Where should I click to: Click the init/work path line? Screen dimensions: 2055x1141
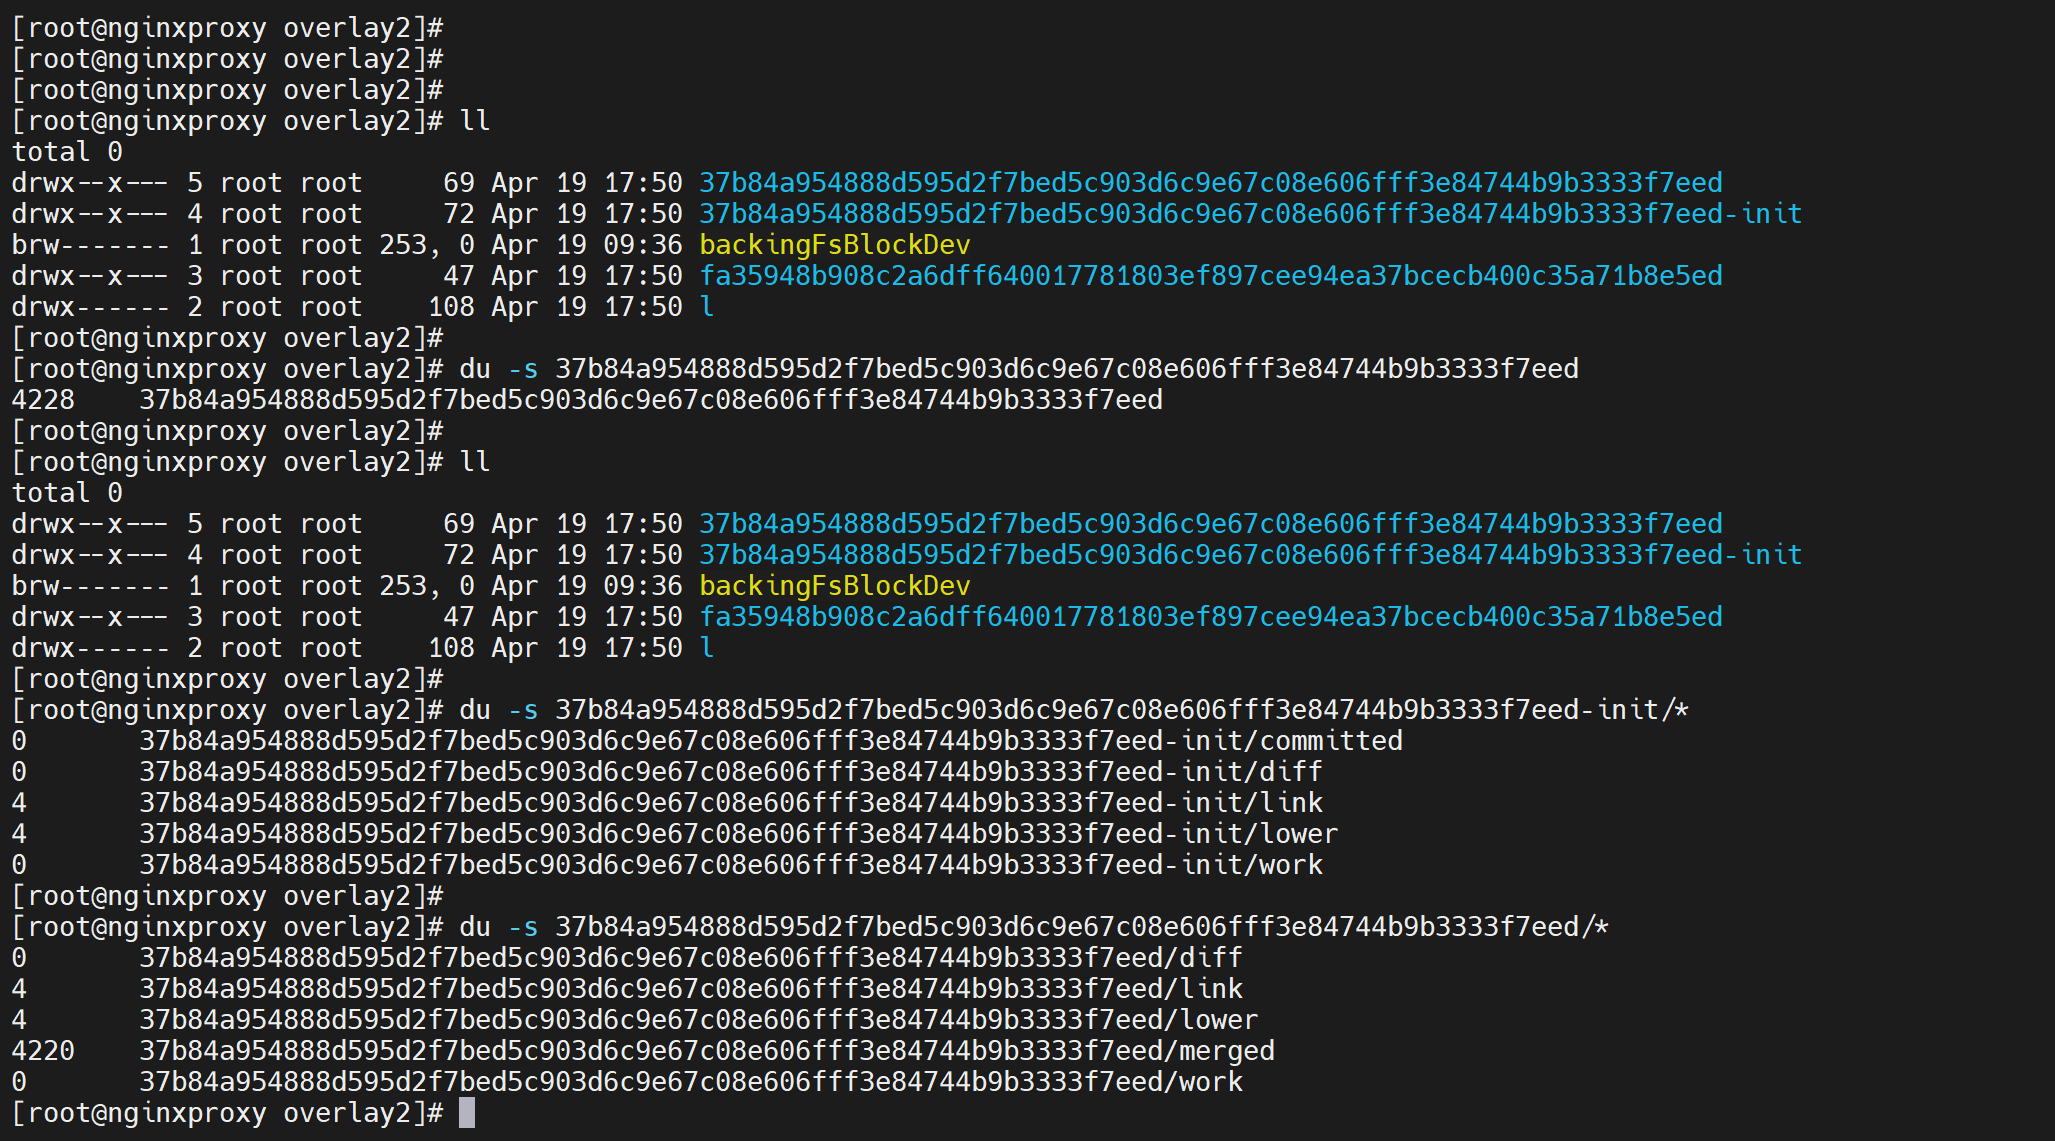tap(730, 865)
